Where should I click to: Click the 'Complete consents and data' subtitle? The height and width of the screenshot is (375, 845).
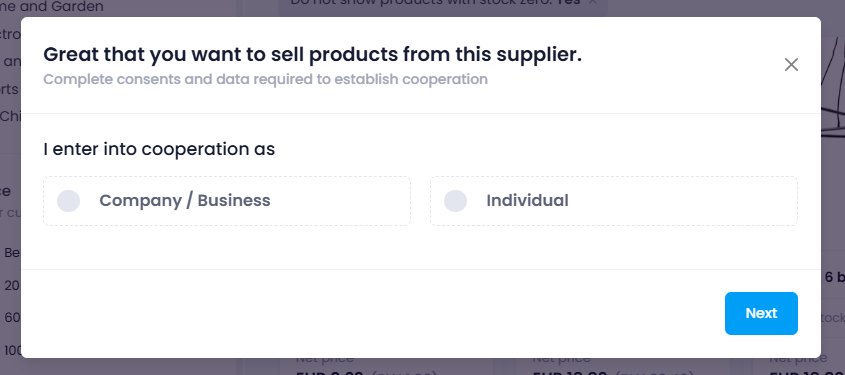click(x=266, y=79)
